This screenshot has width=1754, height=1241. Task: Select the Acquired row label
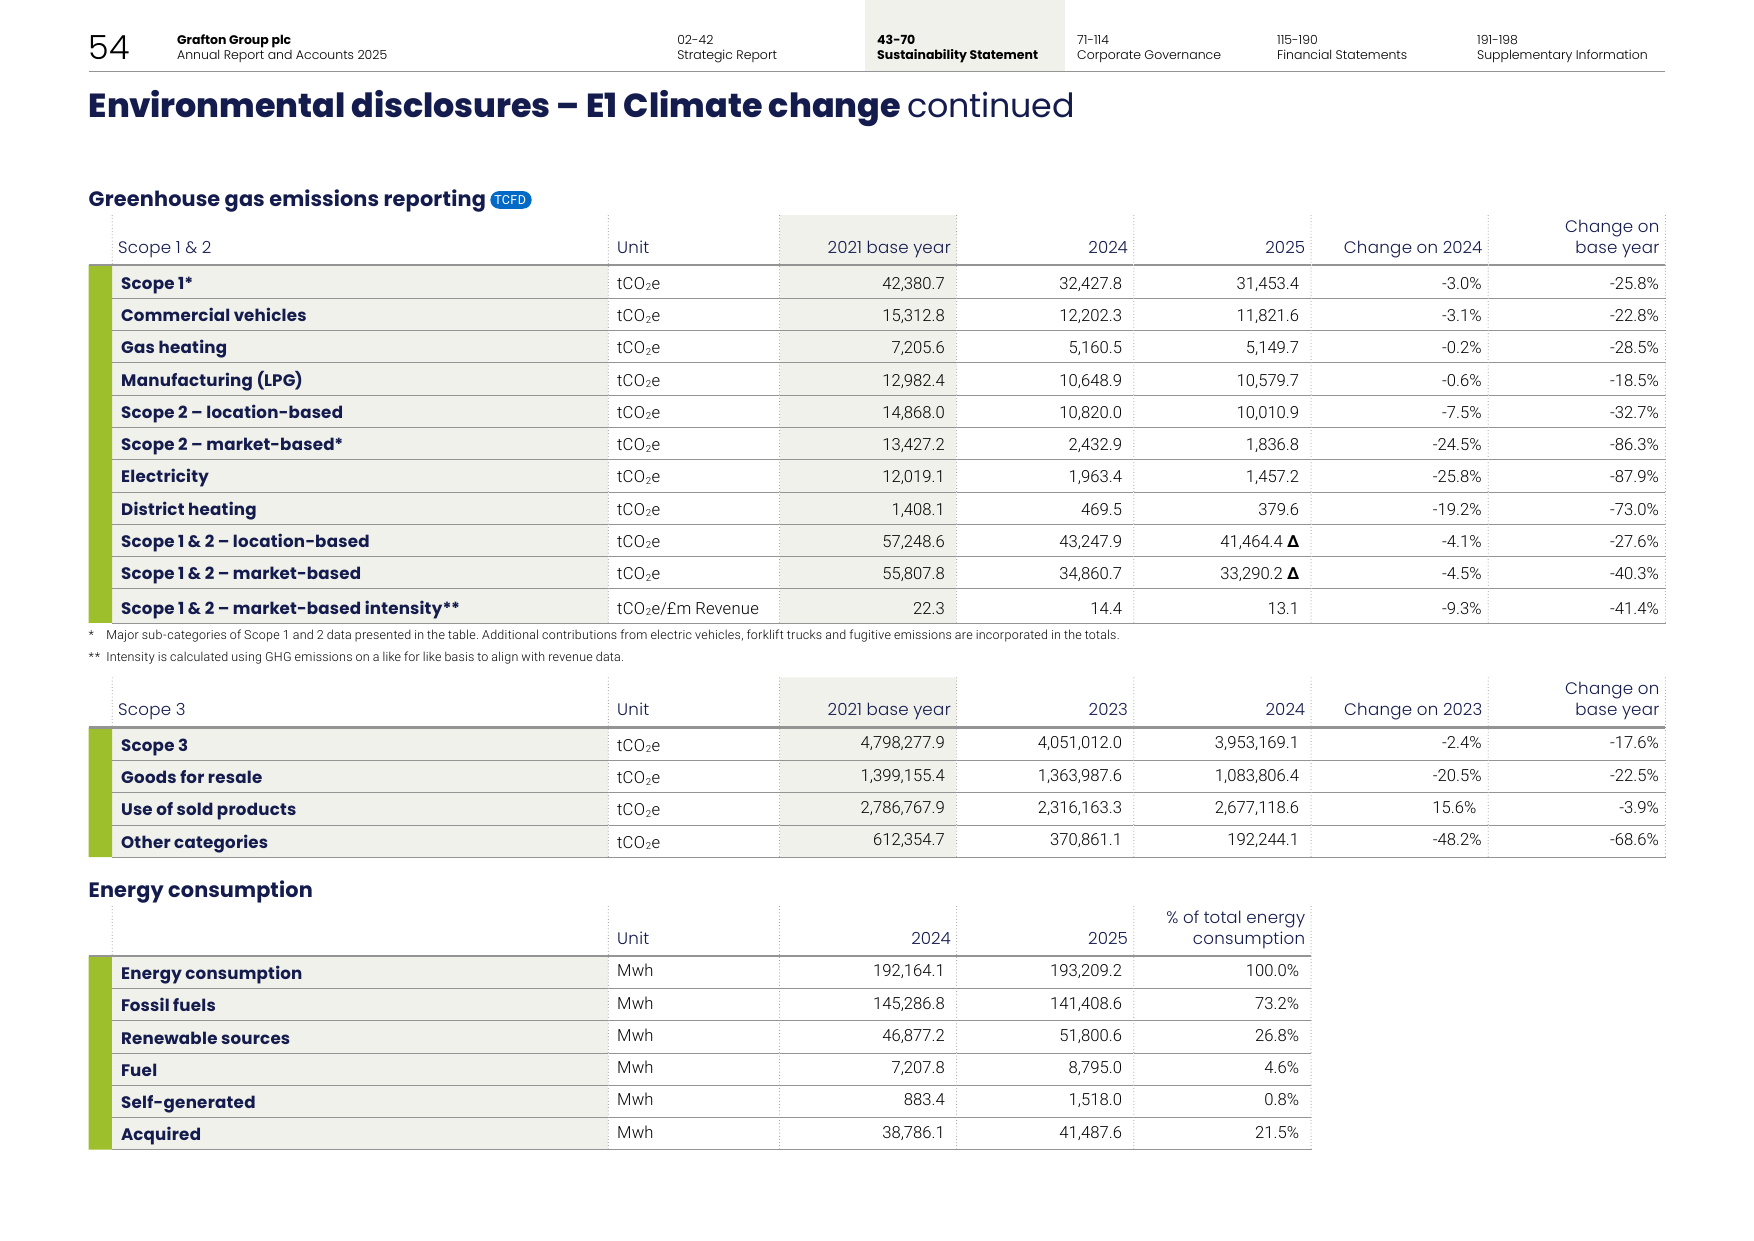(x=161, y=1134)
